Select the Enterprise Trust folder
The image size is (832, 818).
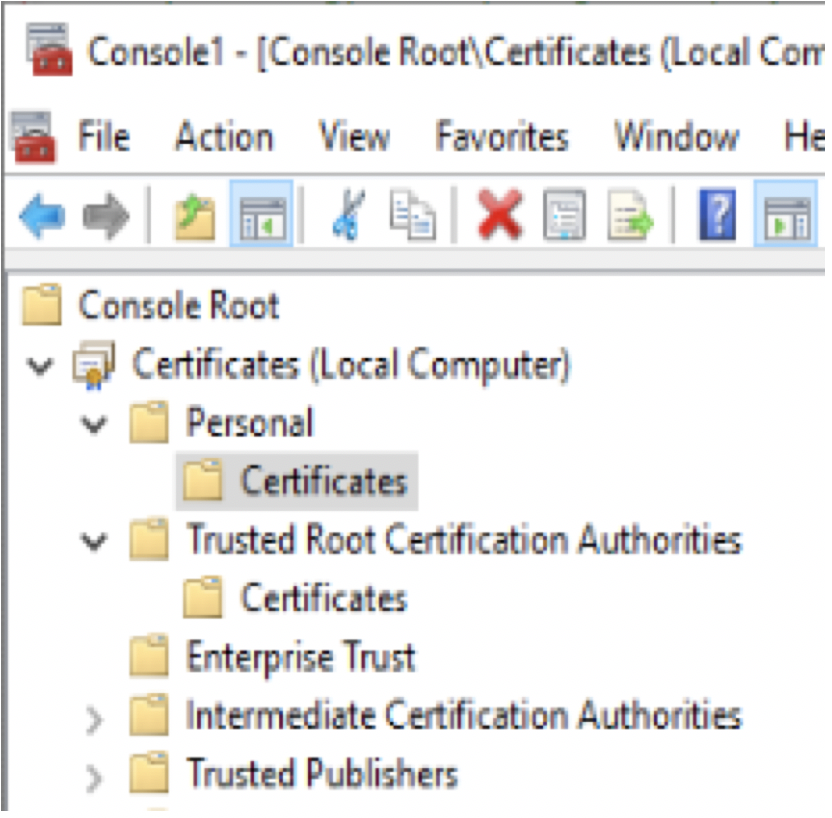301,657
